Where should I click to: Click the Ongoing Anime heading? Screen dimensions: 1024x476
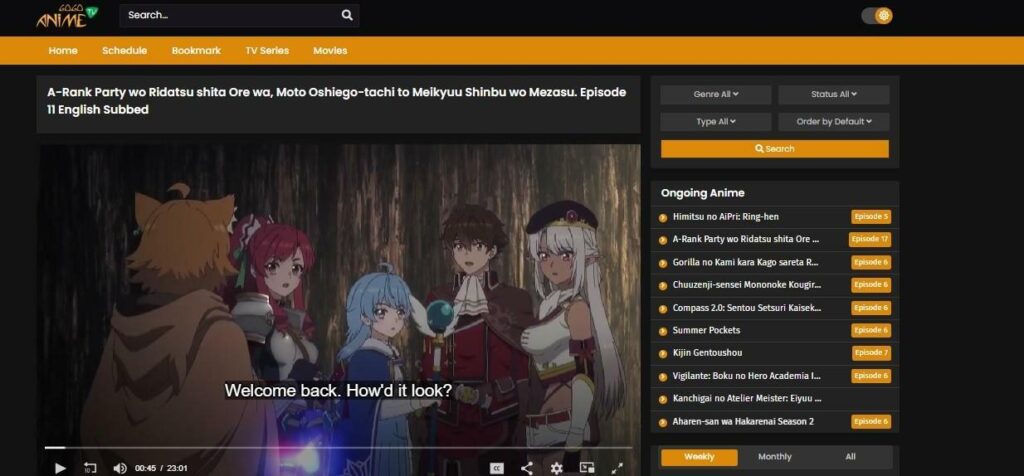click(703, 193)
